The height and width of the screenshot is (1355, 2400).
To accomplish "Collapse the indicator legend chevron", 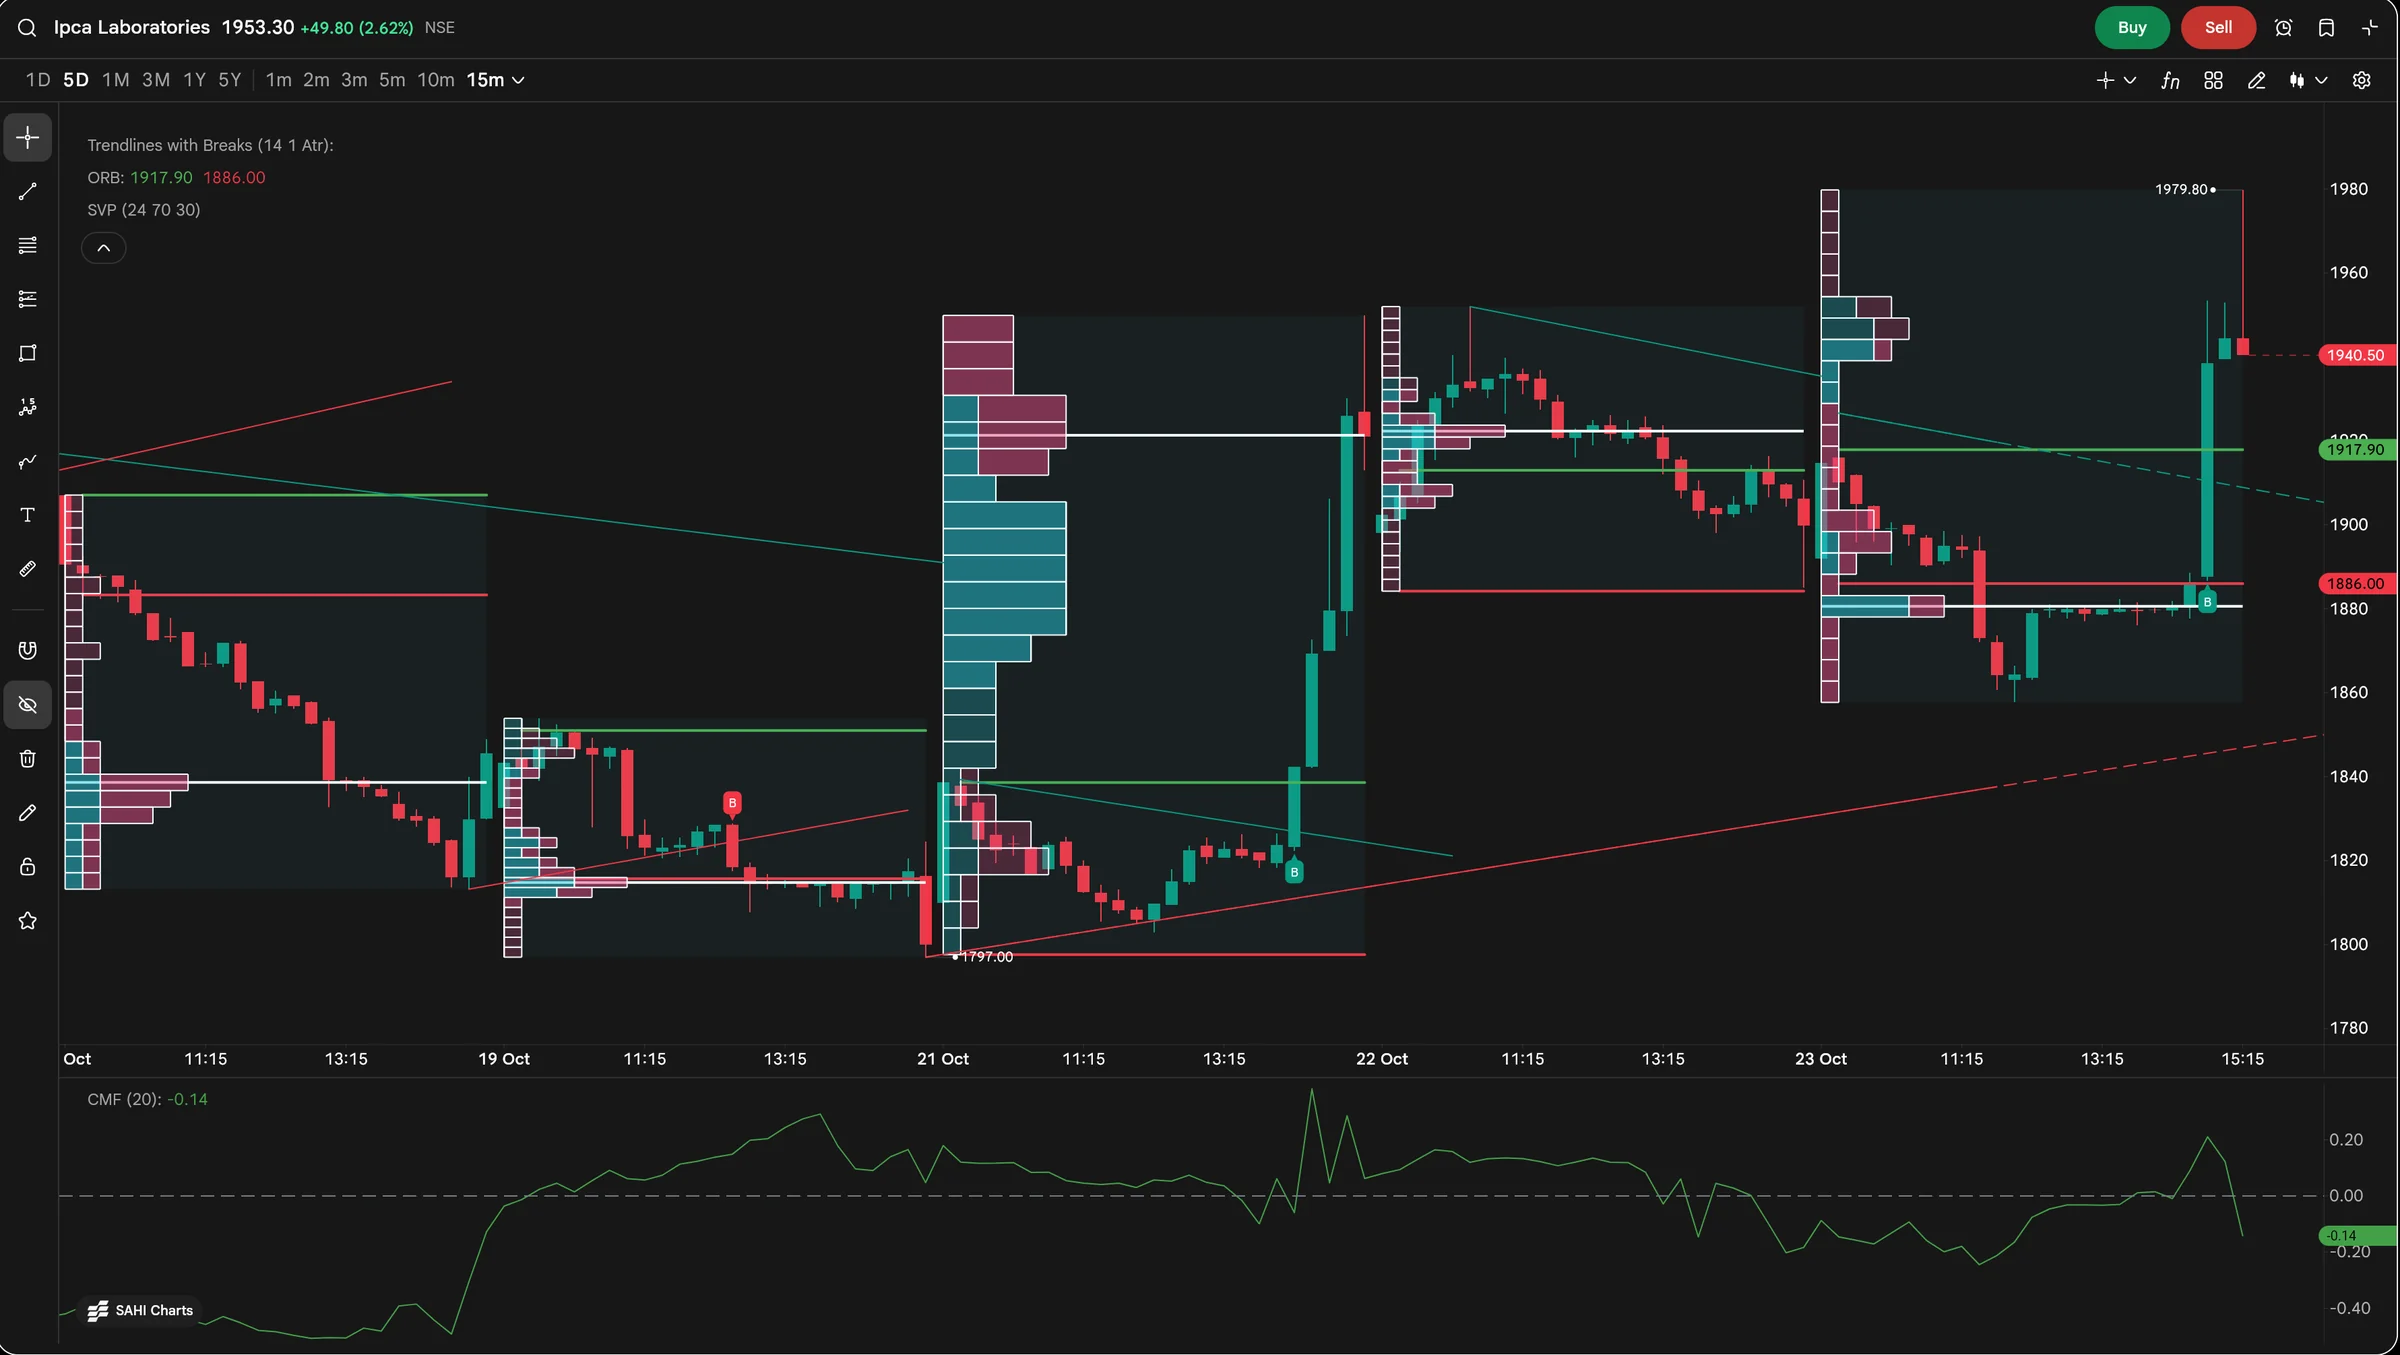I will pos(104,248).
